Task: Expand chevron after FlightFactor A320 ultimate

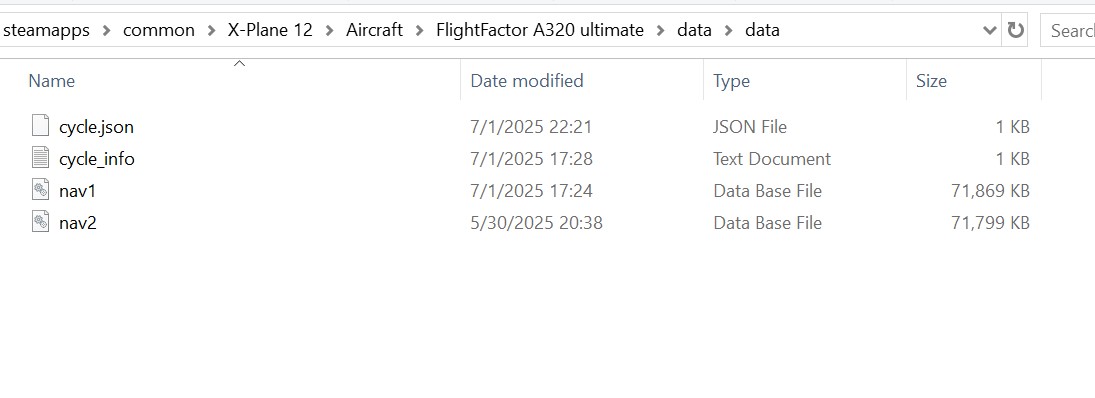Action: click(661, 30)
